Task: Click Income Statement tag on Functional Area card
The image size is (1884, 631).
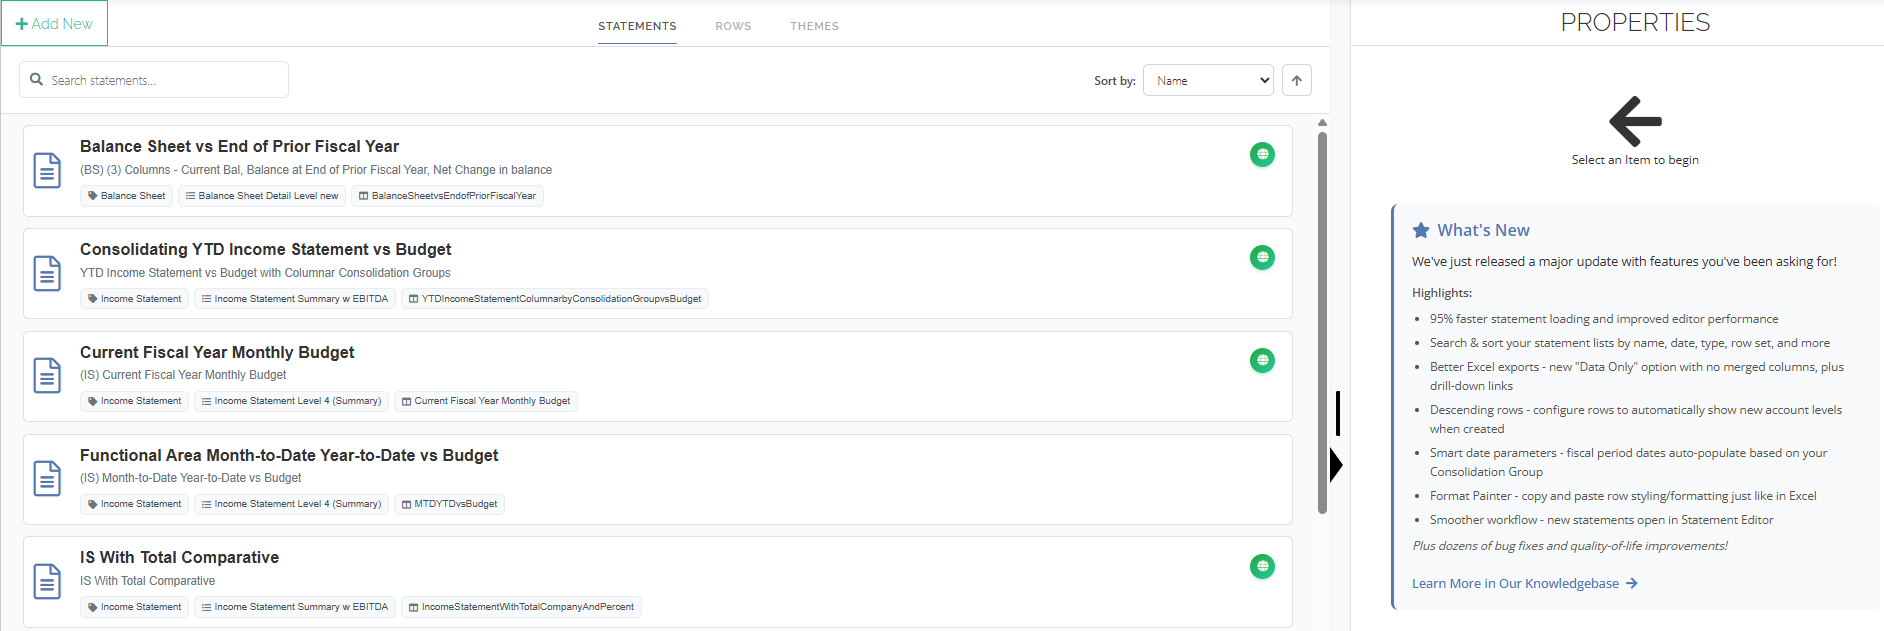Action: 134,504
